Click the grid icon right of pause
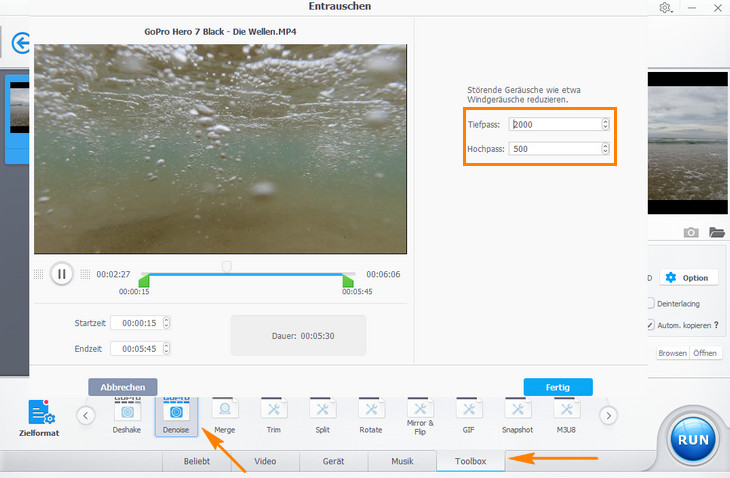This screenshot has width=730, height=478. coord(85,274)
